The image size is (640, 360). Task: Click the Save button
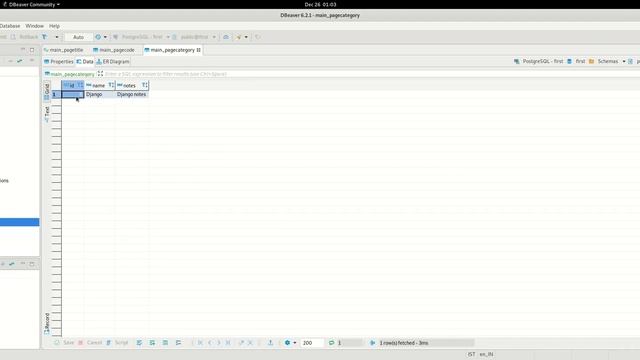coord(64,342)
